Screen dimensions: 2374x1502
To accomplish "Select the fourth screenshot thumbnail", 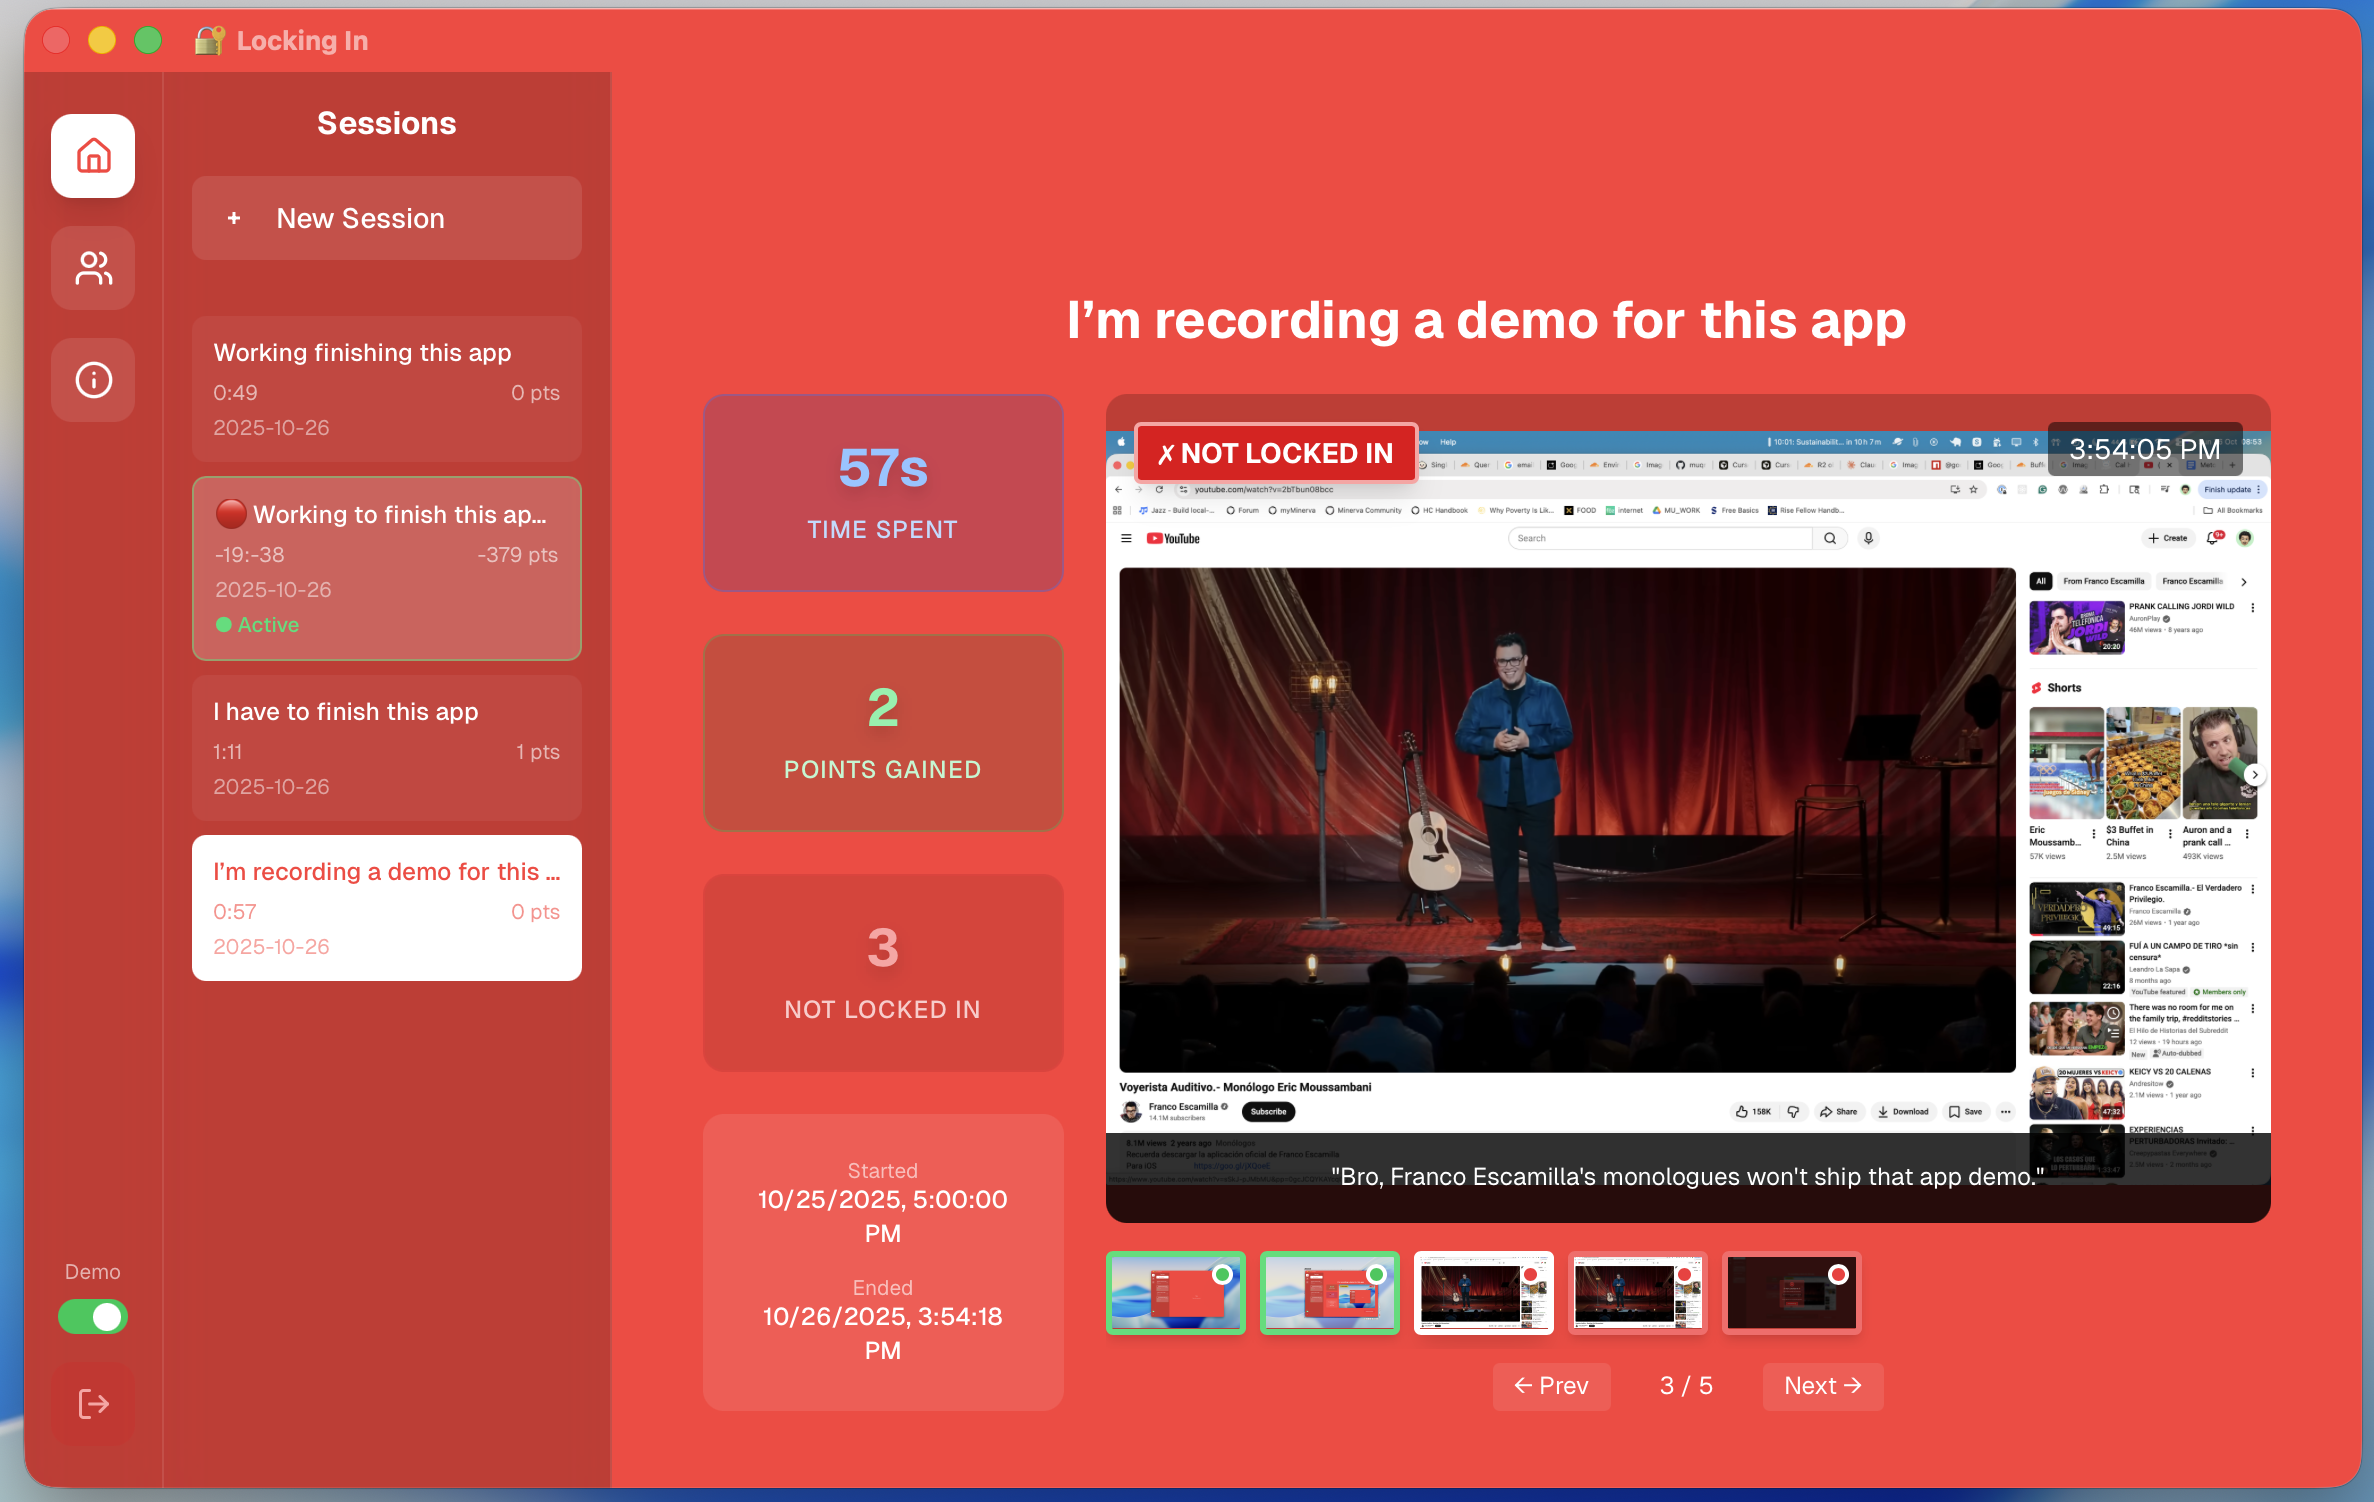I will point(1637,1293).
